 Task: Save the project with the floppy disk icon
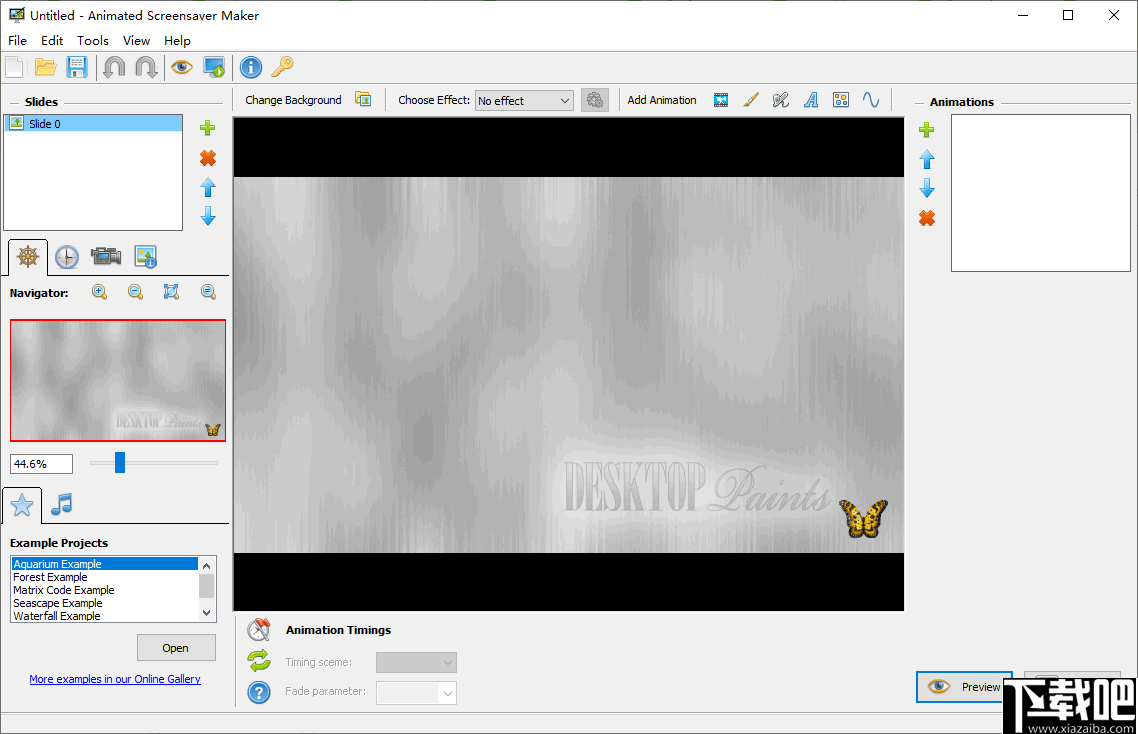pos(76,68)
